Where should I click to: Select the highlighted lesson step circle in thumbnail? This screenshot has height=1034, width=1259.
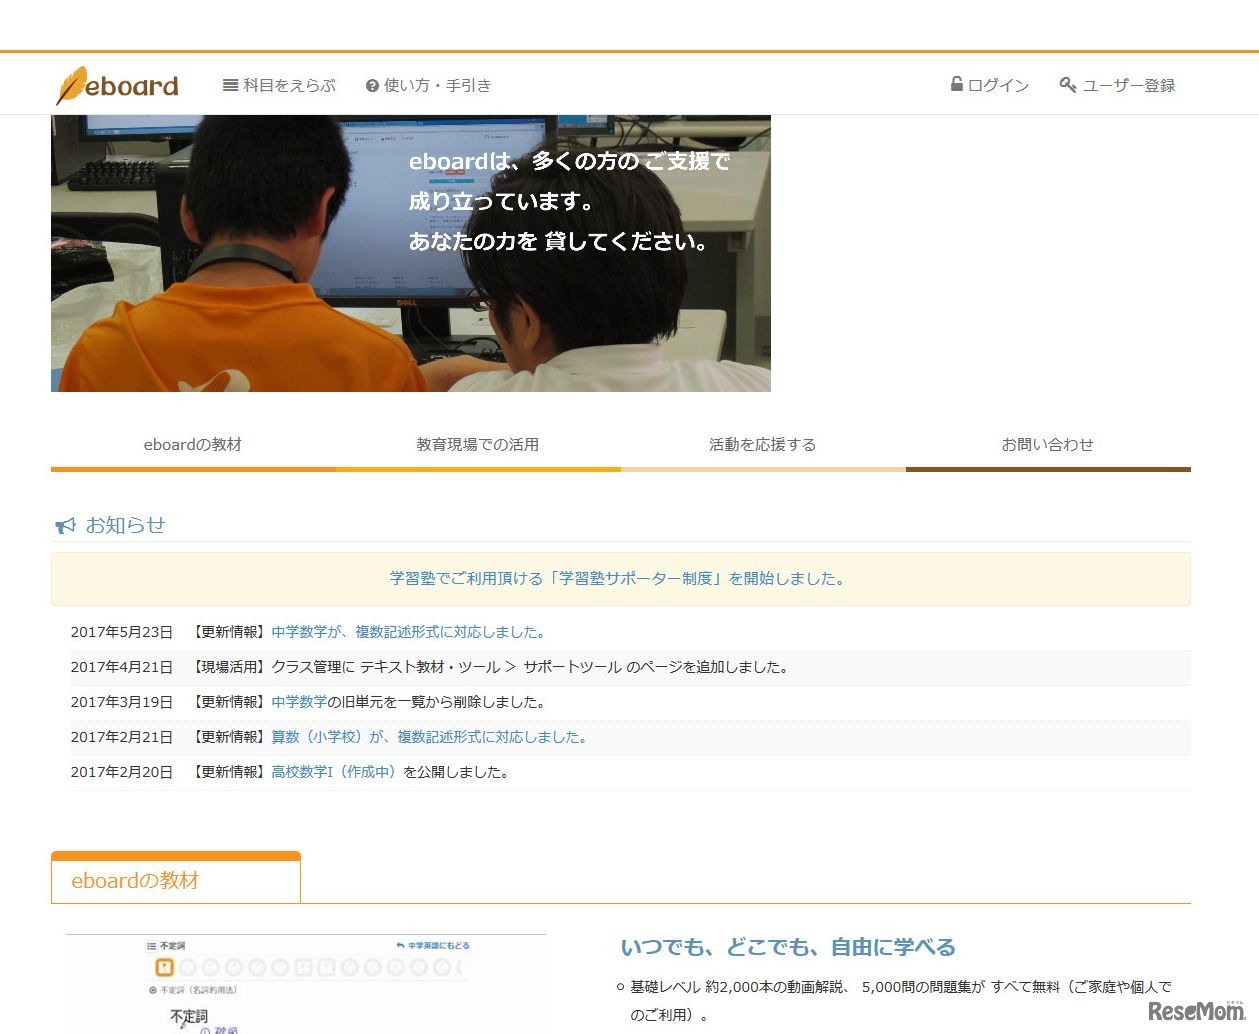click(165, 967)
